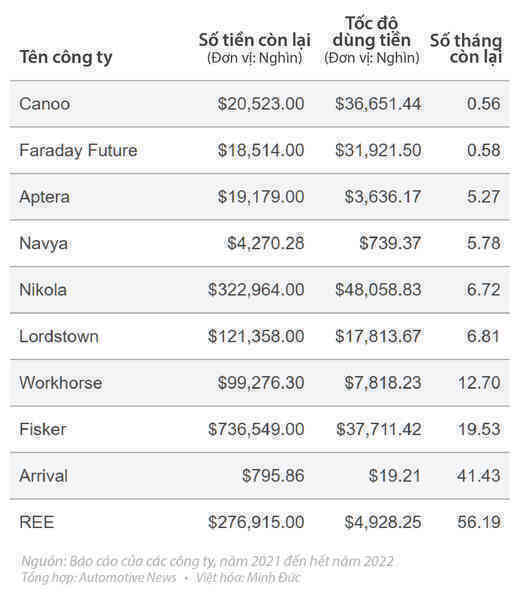This screenshot has width=525, height=599.
Task: Select the 'Số tháng còn lại' header
Action: [x=466, y=49]
